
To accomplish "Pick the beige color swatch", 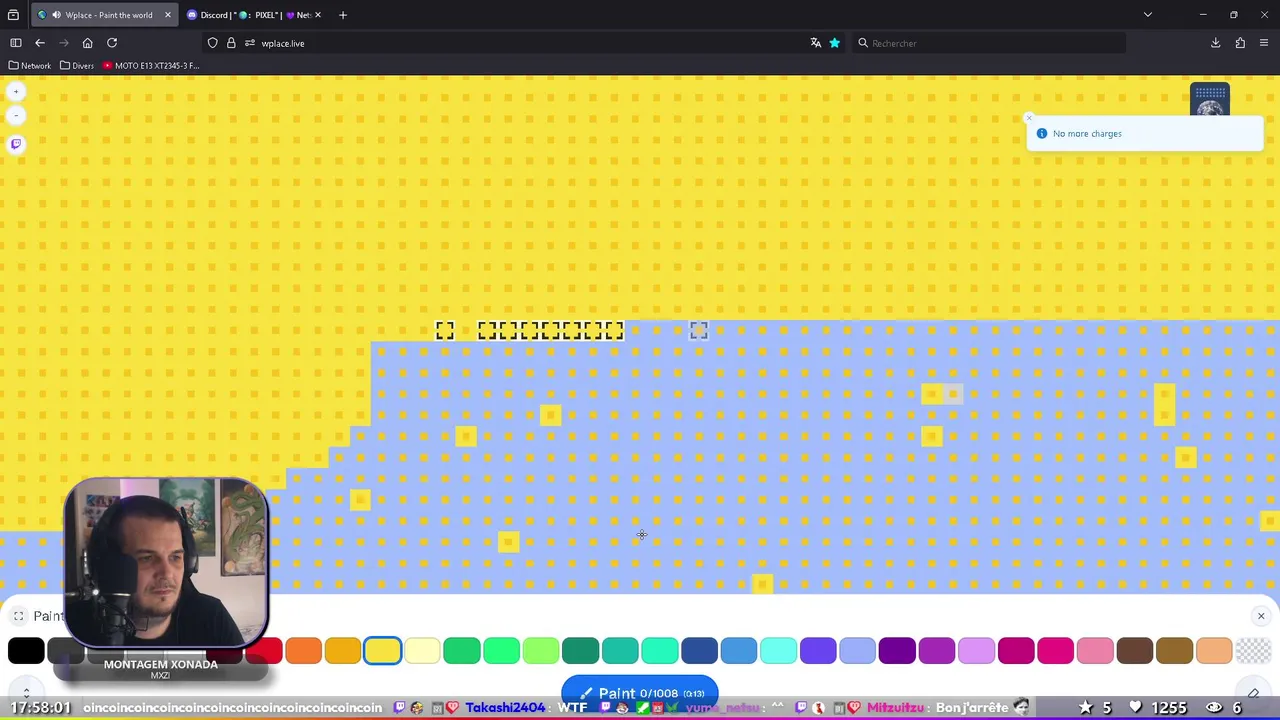I will [x=1214, y=651].
